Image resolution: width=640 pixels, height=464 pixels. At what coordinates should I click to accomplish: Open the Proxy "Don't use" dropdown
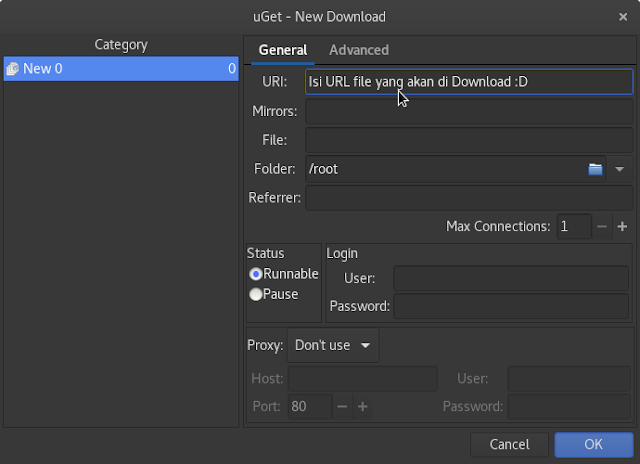(333, 345)
